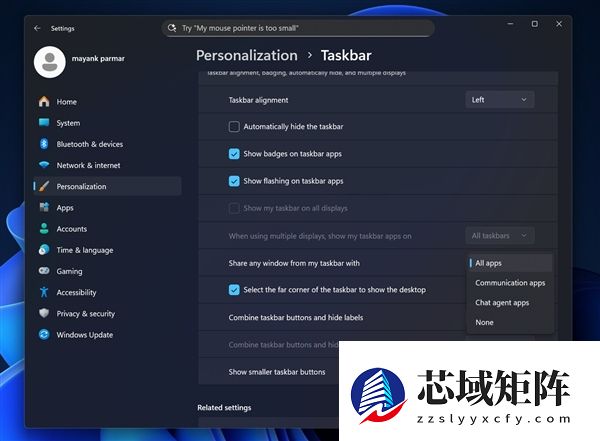Go to Home settings page
Viewport: 600px width, 441px height.
point(107,101)
